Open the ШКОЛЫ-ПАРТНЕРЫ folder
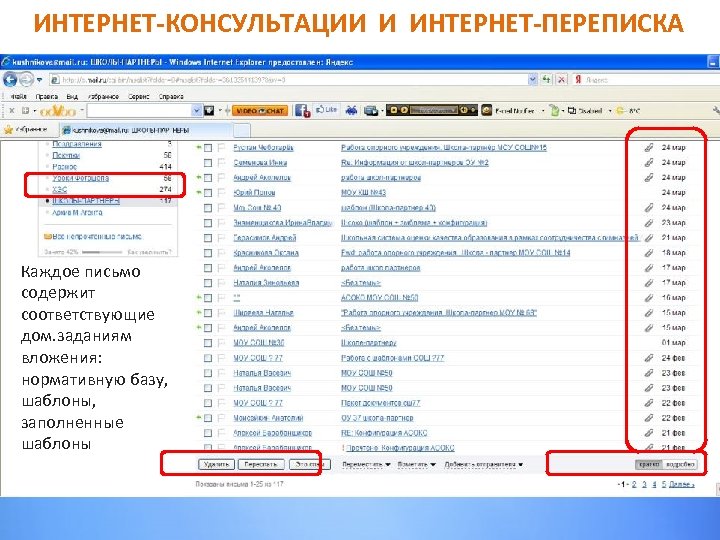Screen dimensions: 720x540 point(86,201)
